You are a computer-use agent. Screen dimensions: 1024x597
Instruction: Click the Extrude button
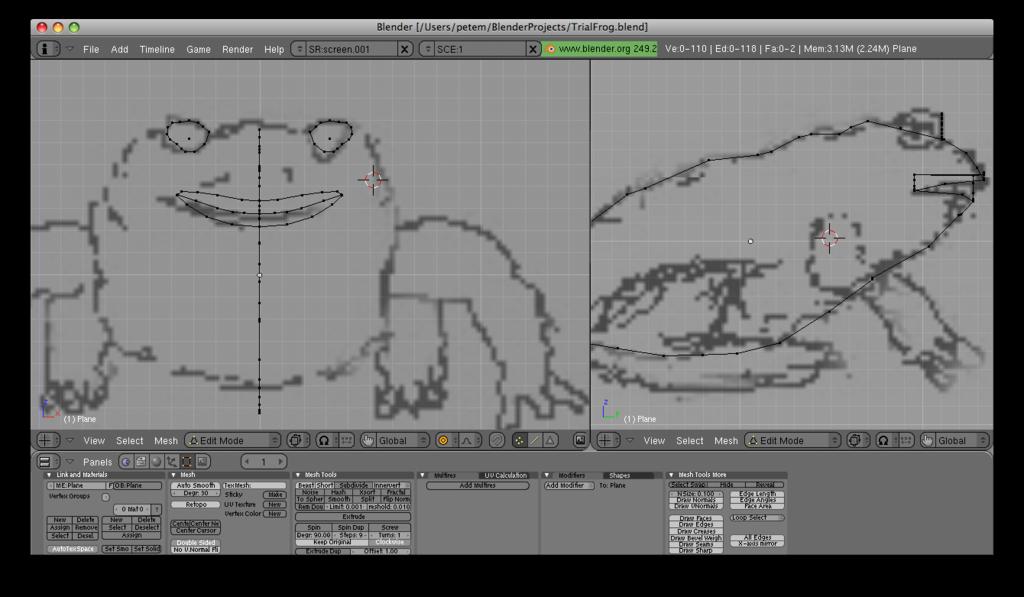pos(353,517)
